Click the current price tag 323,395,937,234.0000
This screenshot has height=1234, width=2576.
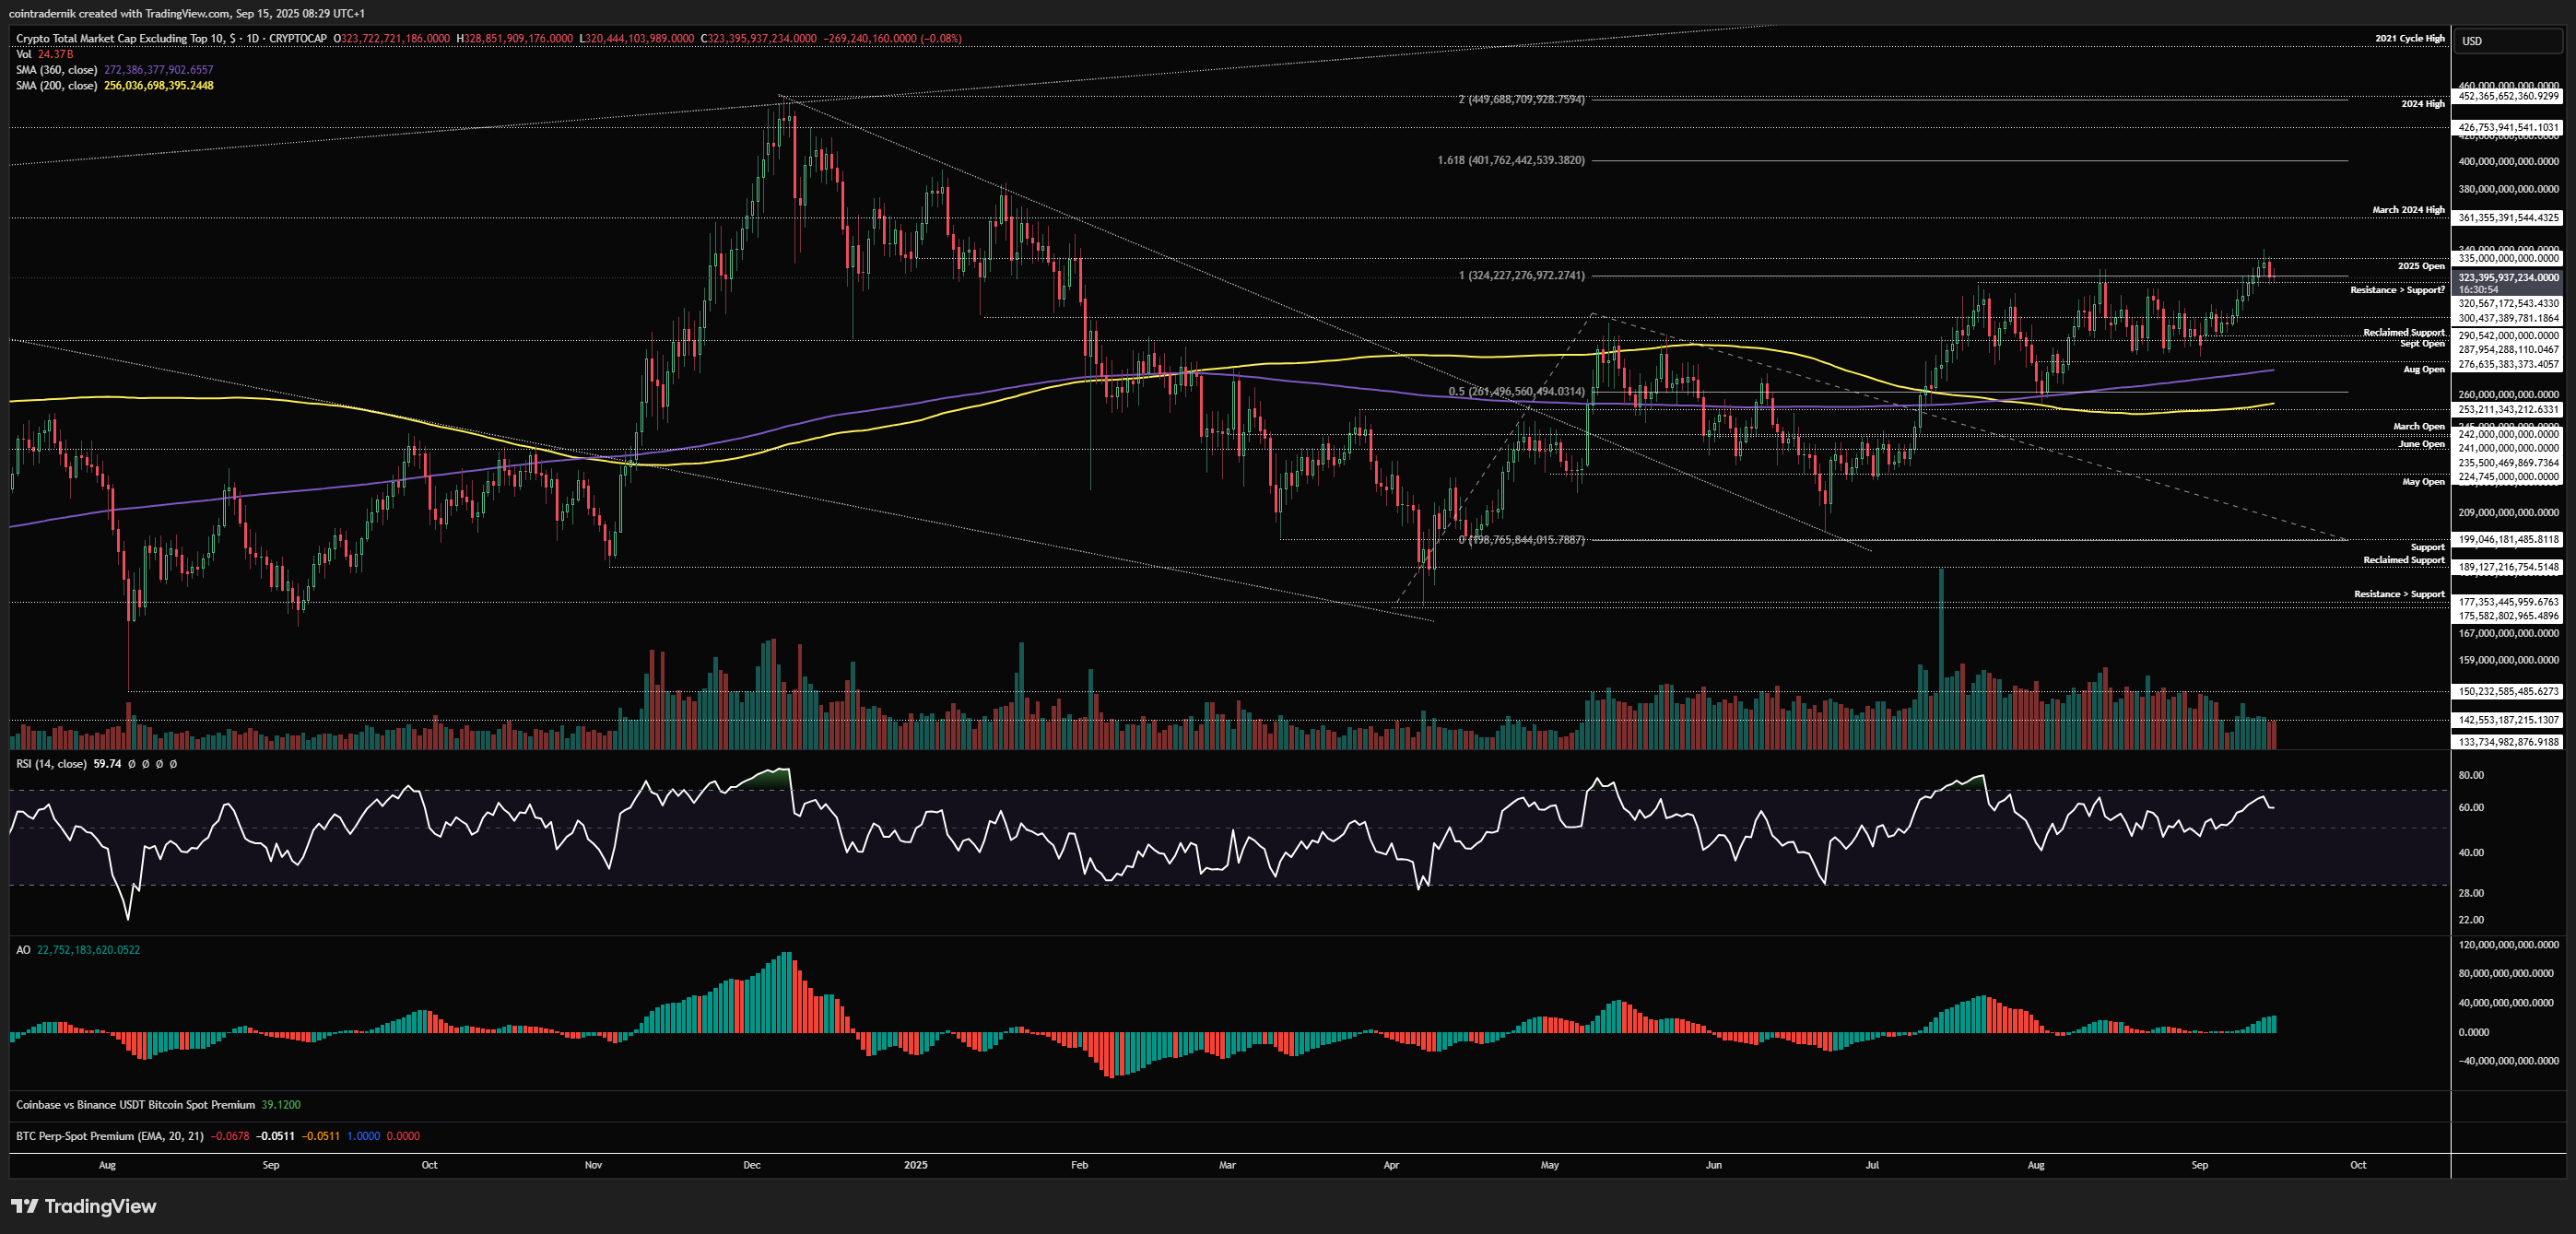[x=2509, y=278]
